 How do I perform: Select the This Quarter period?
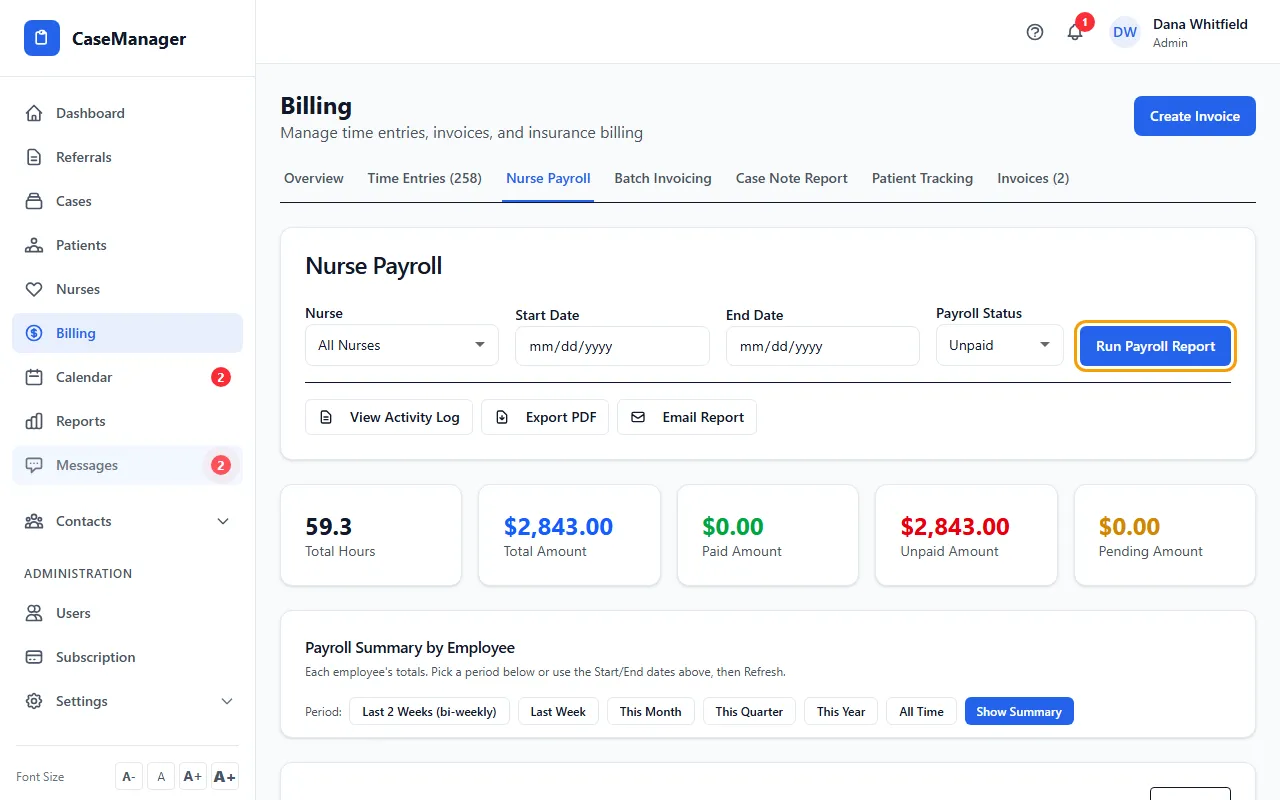(749, 712)
